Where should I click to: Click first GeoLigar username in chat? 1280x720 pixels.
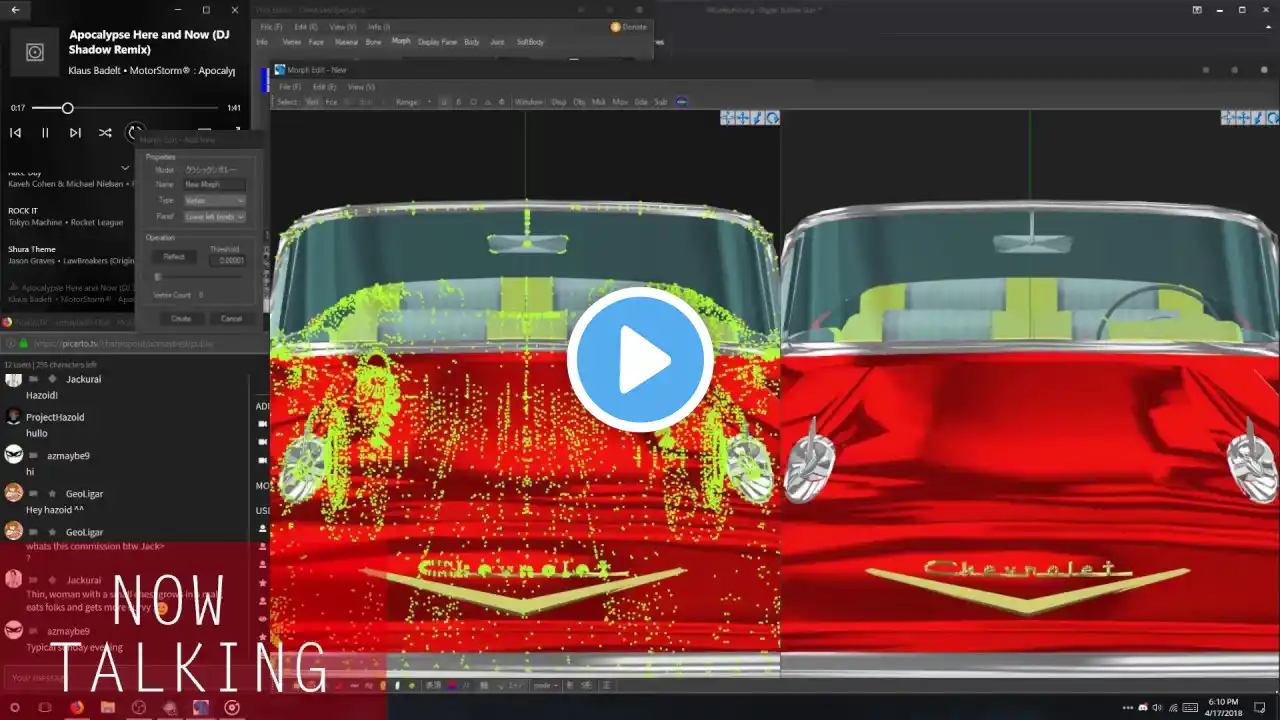click(85, 494)
